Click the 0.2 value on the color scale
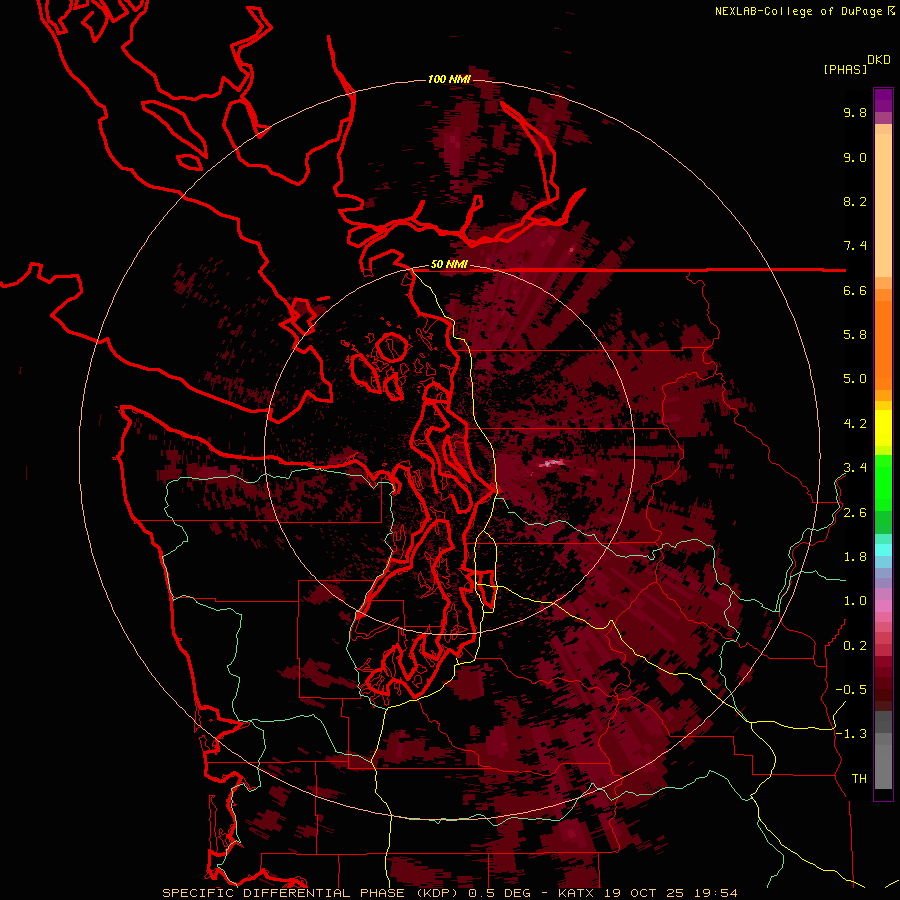900x900 pixels. pos(855,646)
